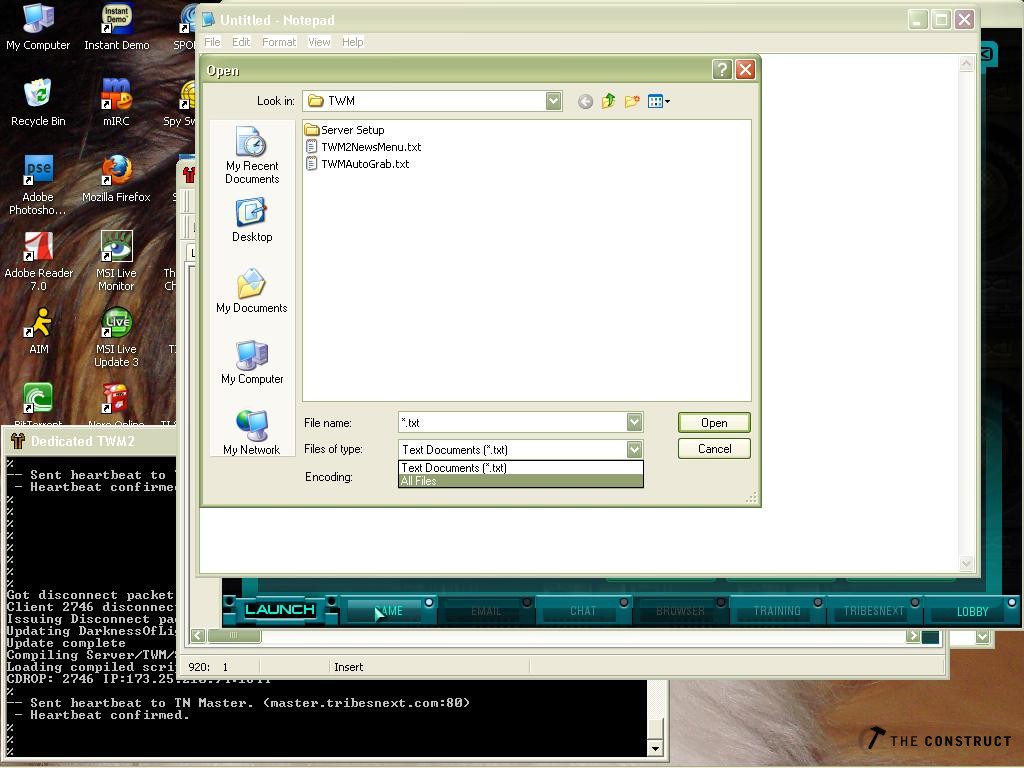Screen dimensions: 1024x768
Task: Launch Adobe Reader 7.0 desktop icon
Action: tap(38, 261)
